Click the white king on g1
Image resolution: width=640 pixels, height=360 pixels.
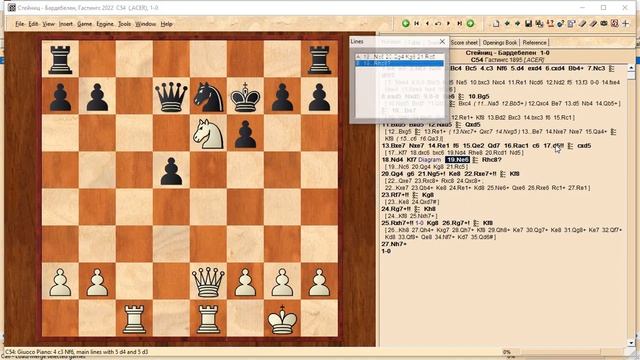tap(282, 319)
